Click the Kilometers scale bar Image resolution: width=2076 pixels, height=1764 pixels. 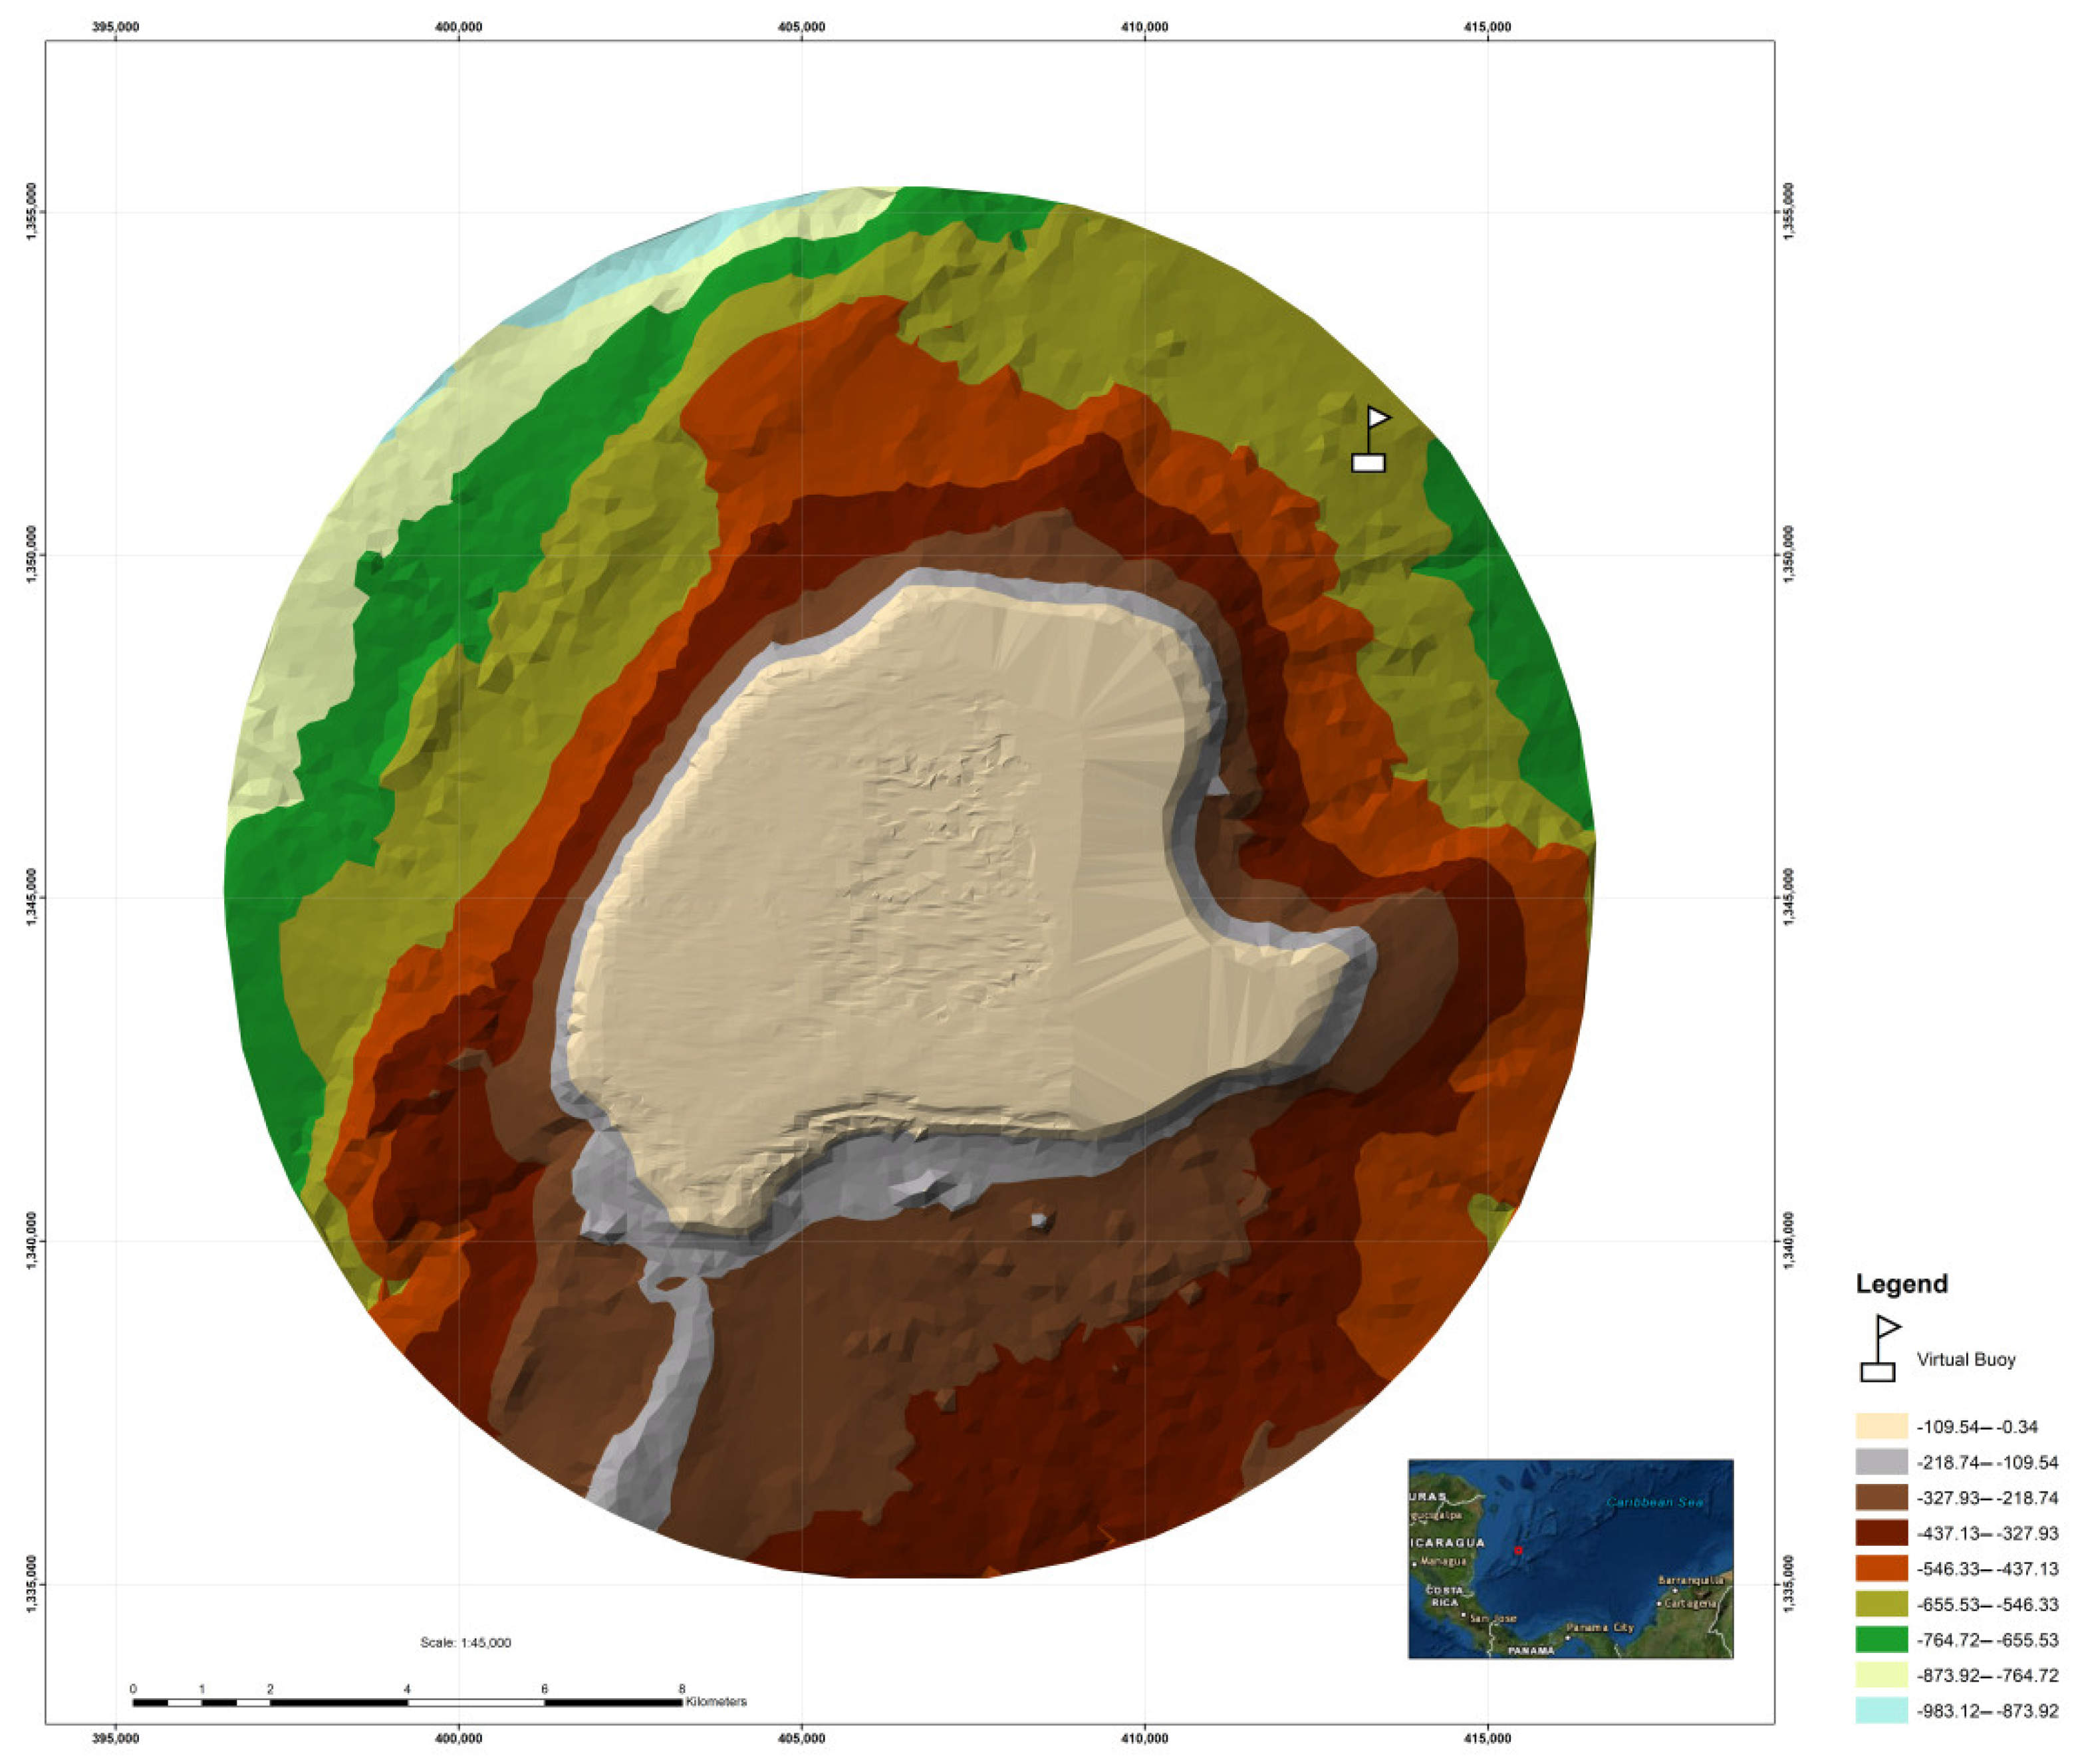click(x=407, y=1702)
